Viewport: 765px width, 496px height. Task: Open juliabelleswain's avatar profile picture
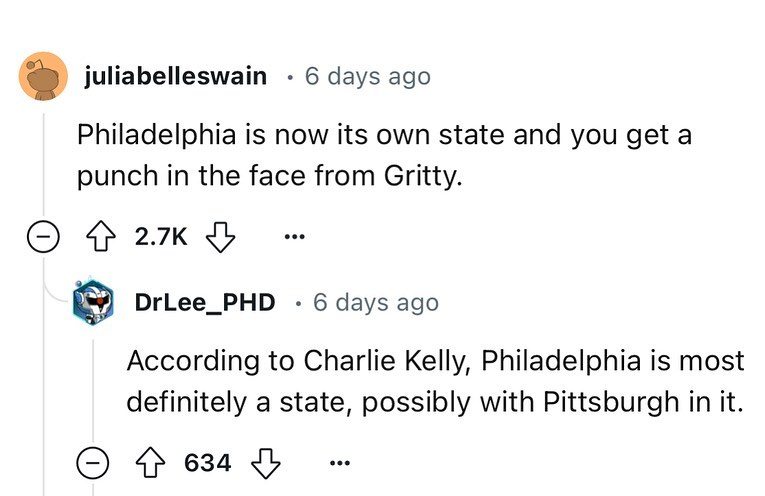click(x=42, y=76)
